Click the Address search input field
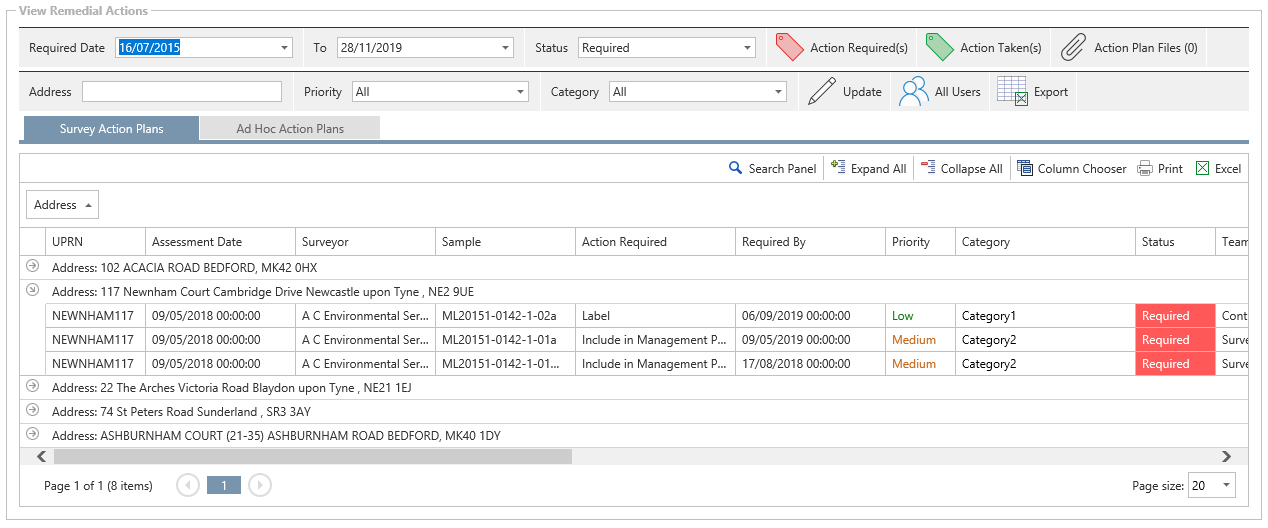This screenshot has width=1268, height=528. pyautogui.click(x=182, y=92)
